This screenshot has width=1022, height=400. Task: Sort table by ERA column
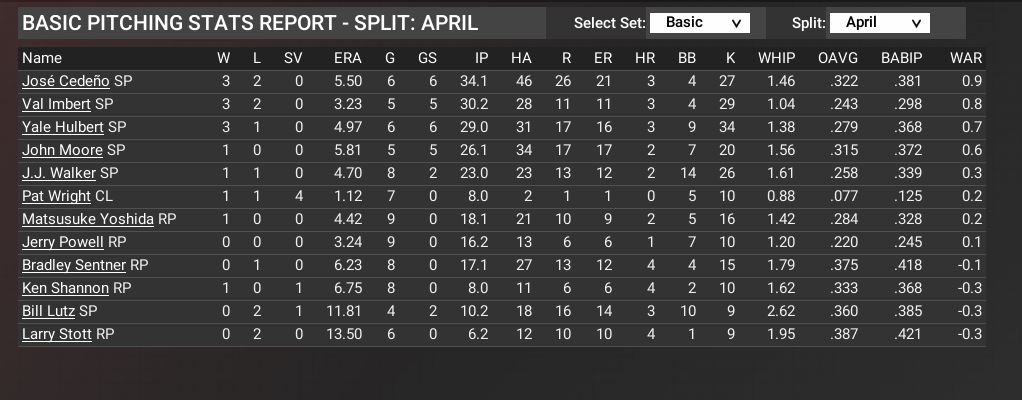tap(341, 57)
